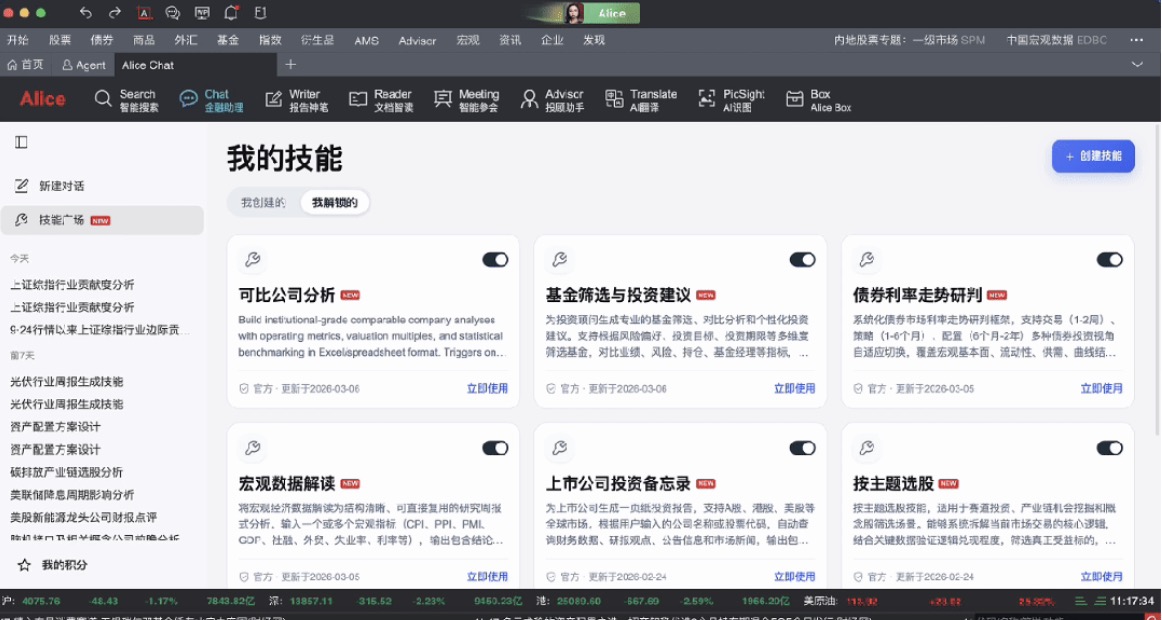Click 立即使用 on 宏观数据解读 card
Screen dimensions: 1162x620
pos(487,576)
